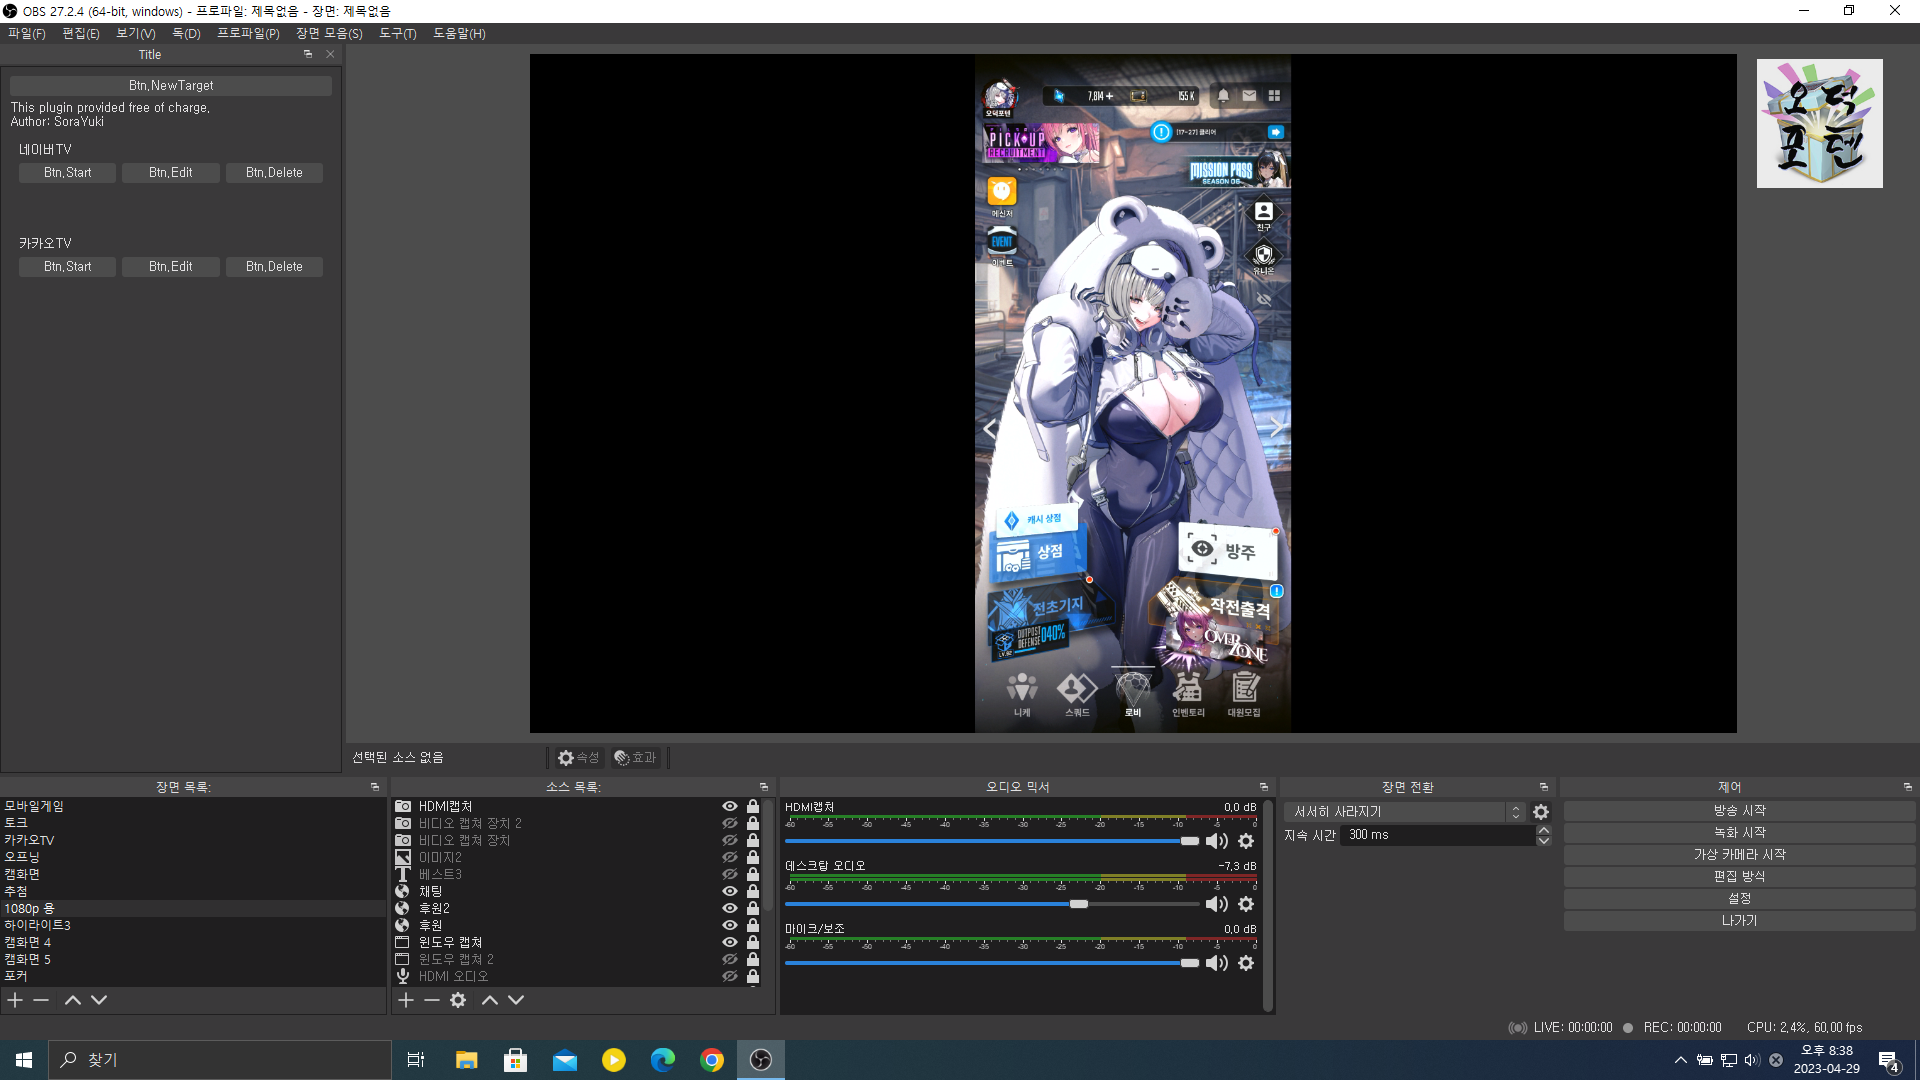Increase transition duration with up arrow
This screenshot has width=1920, height=1080.
(1543, 830)
